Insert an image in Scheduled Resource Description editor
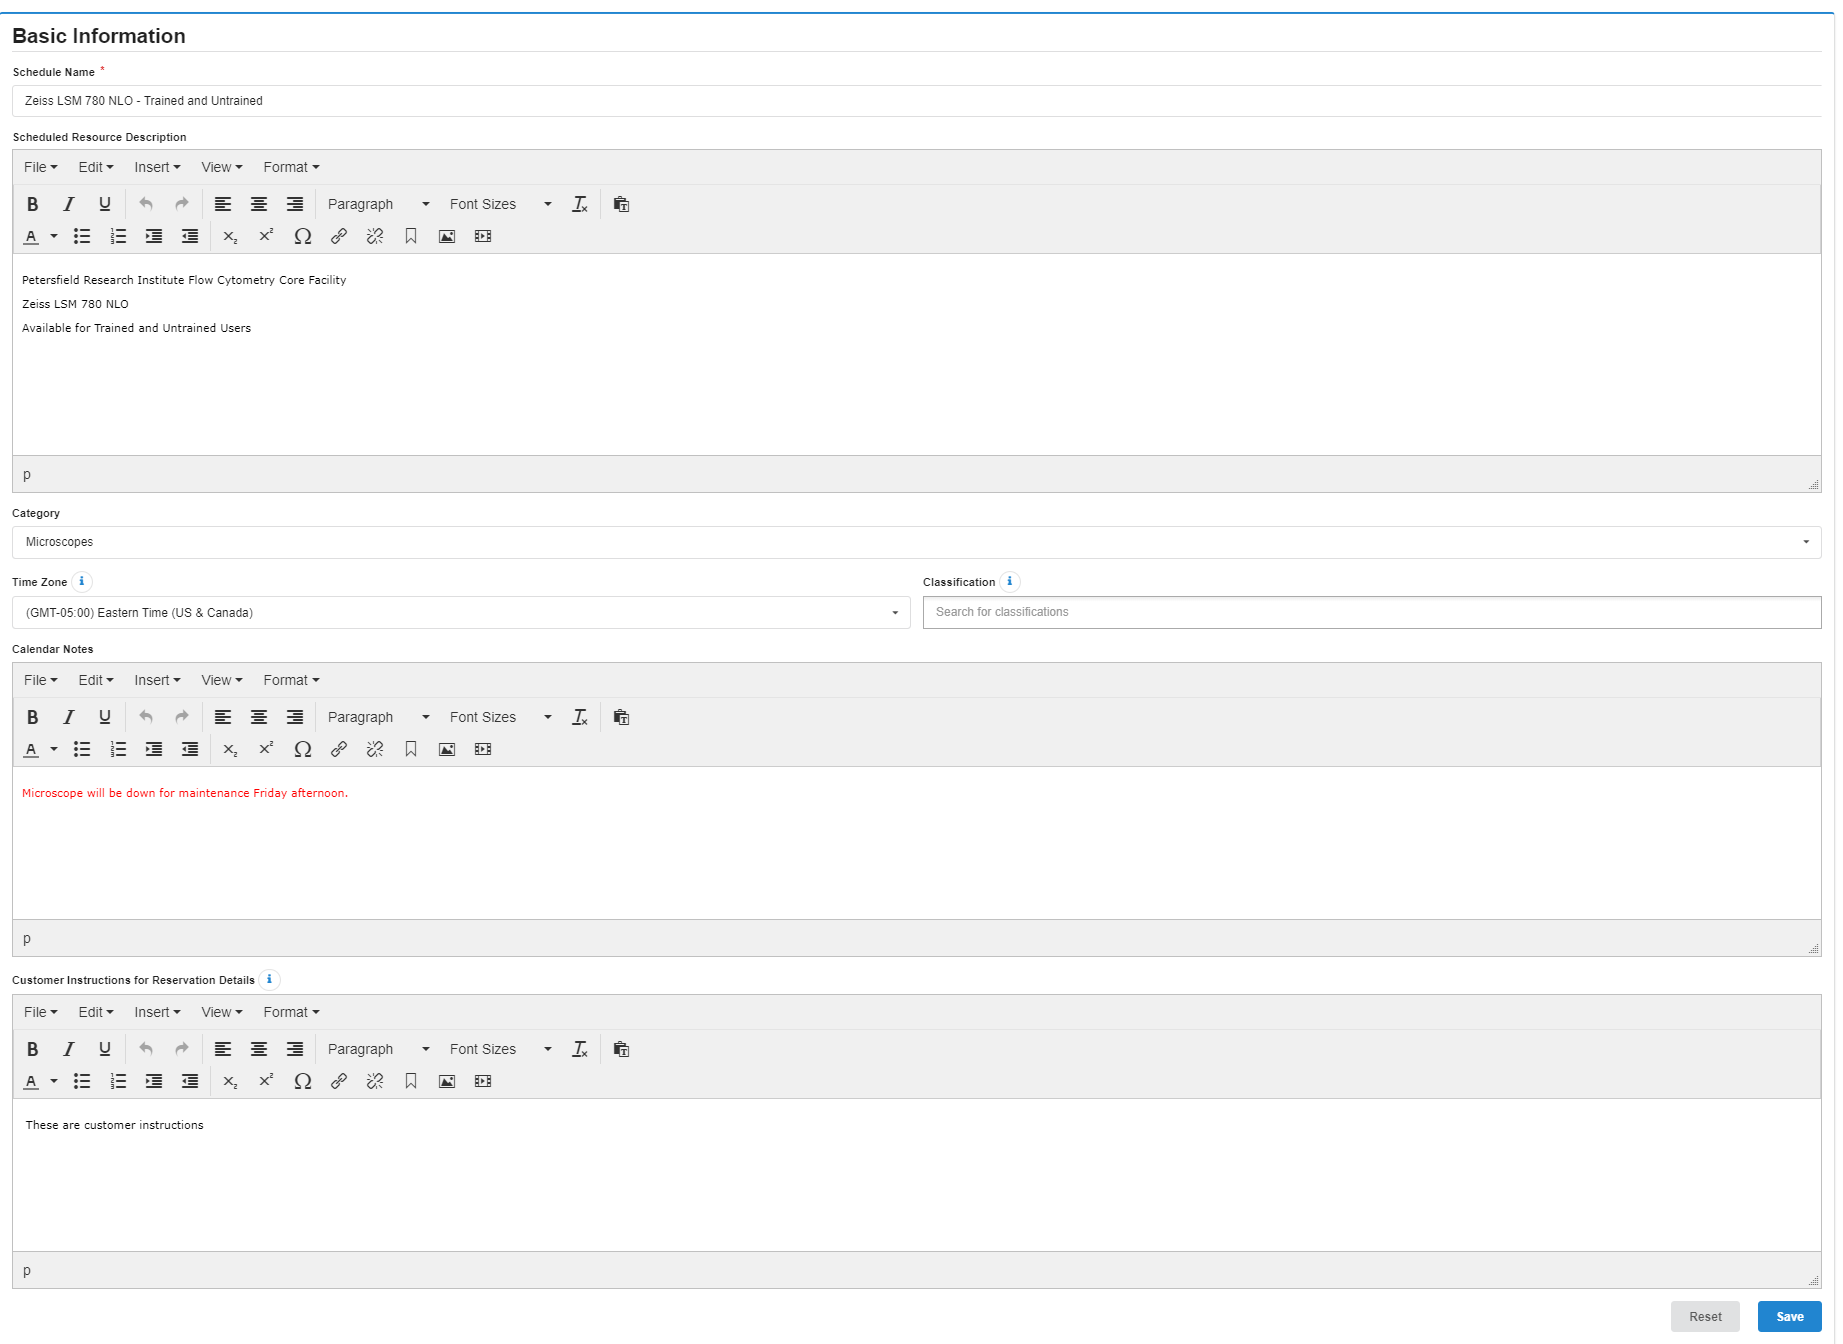1843x1344 pixels. 447,237
